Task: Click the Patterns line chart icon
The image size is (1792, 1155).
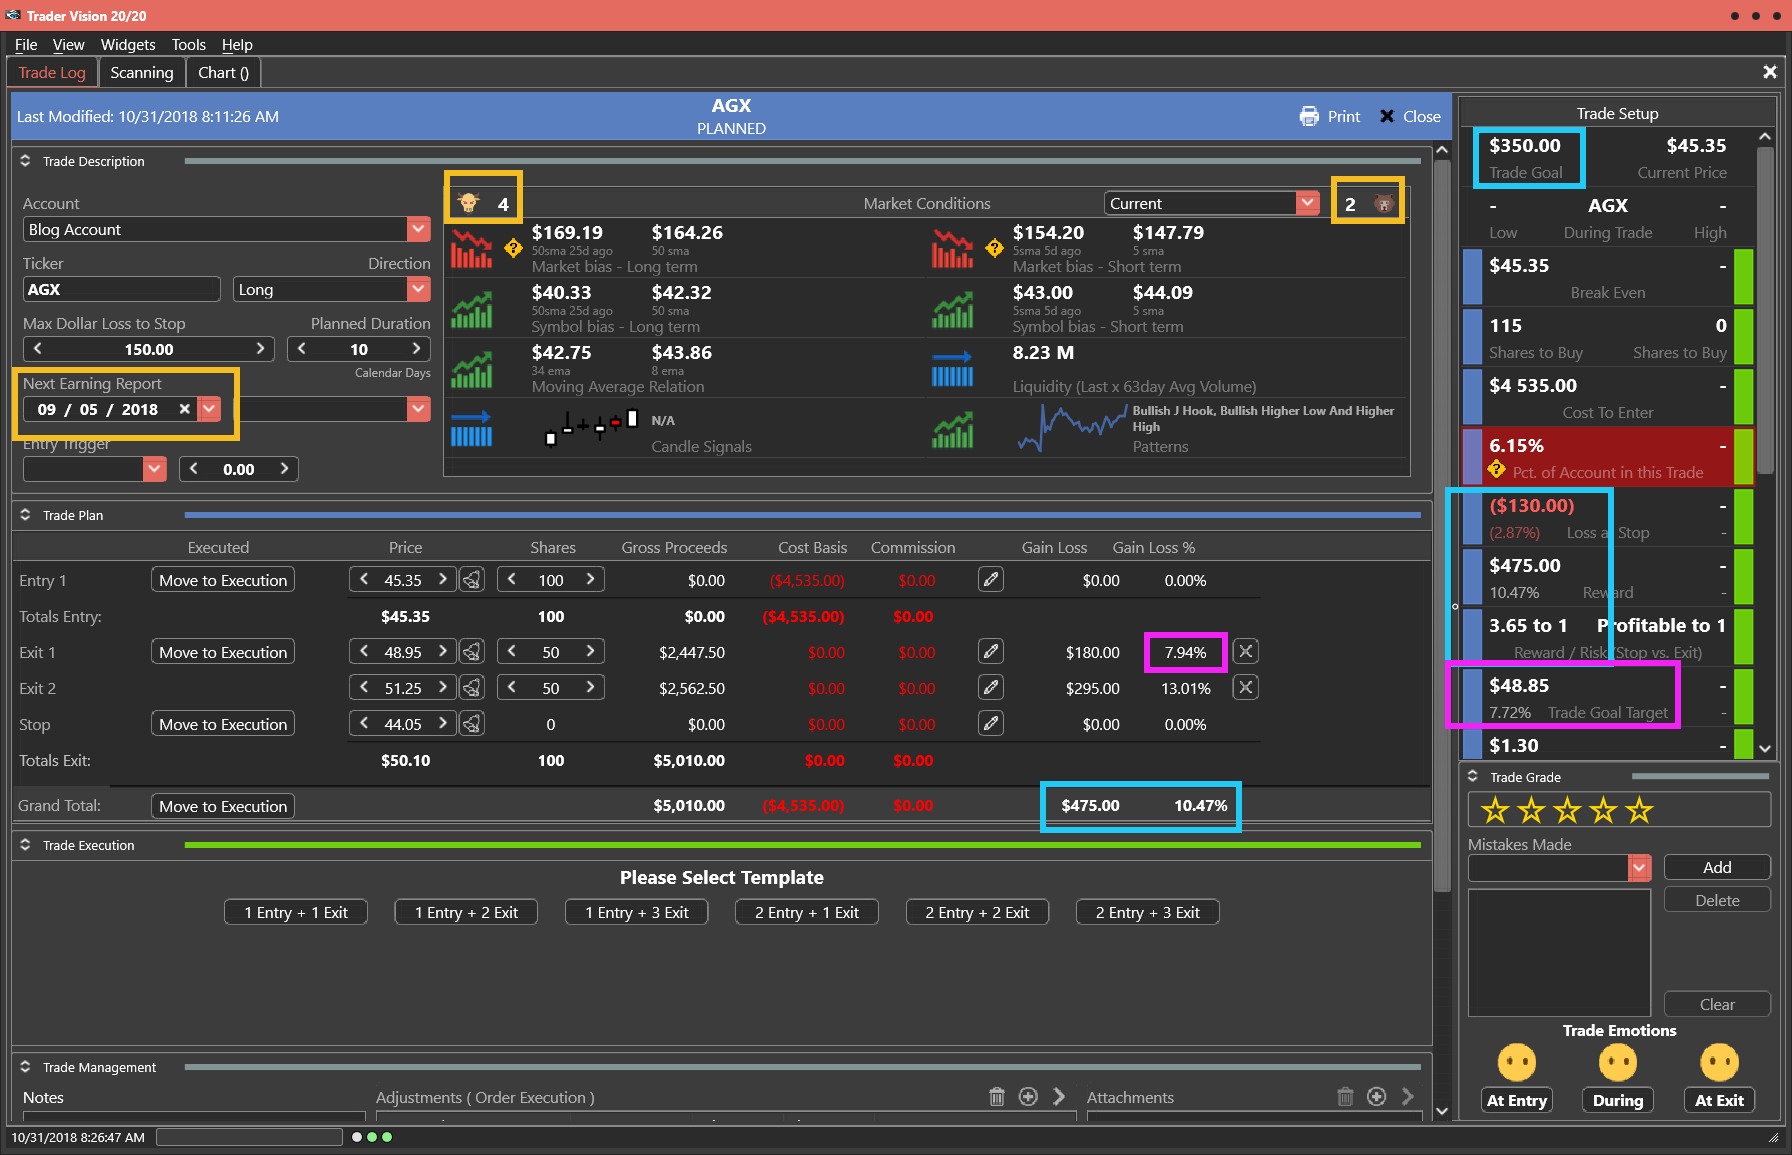Action: click(1071, 428)
